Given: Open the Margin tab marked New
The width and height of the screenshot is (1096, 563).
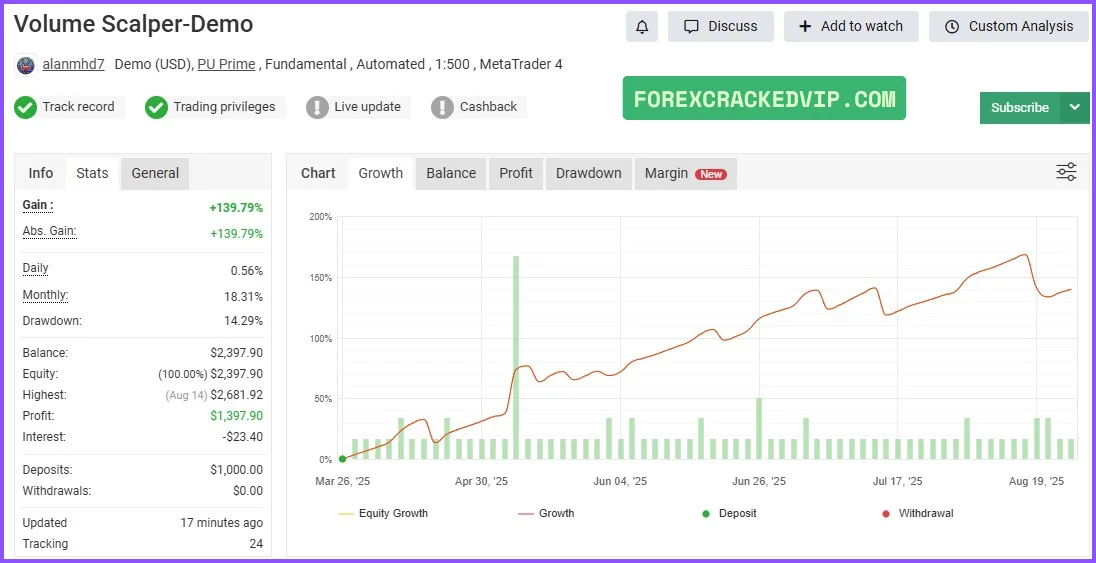Looking at the screenshot, I should pos(686,173).
